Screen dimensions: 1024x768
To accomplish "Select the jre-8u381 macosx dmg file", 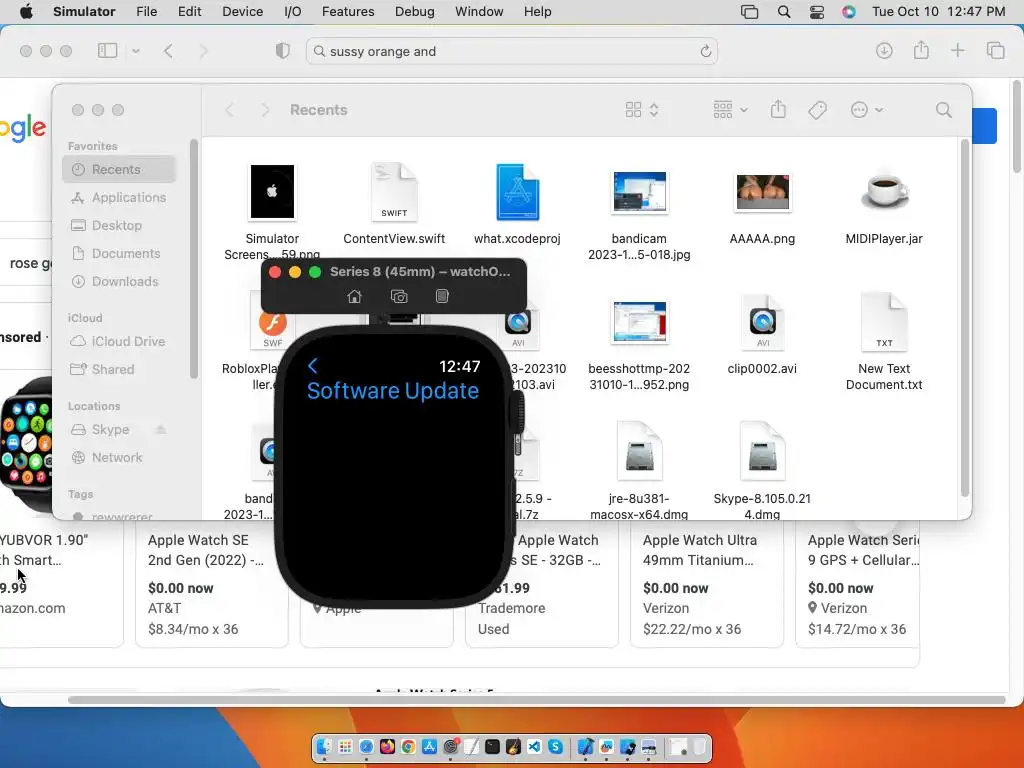I will point(639,470).
